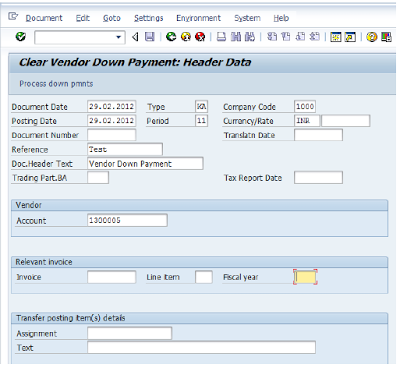Click the Last Page icon

click(x=315, y=37)
